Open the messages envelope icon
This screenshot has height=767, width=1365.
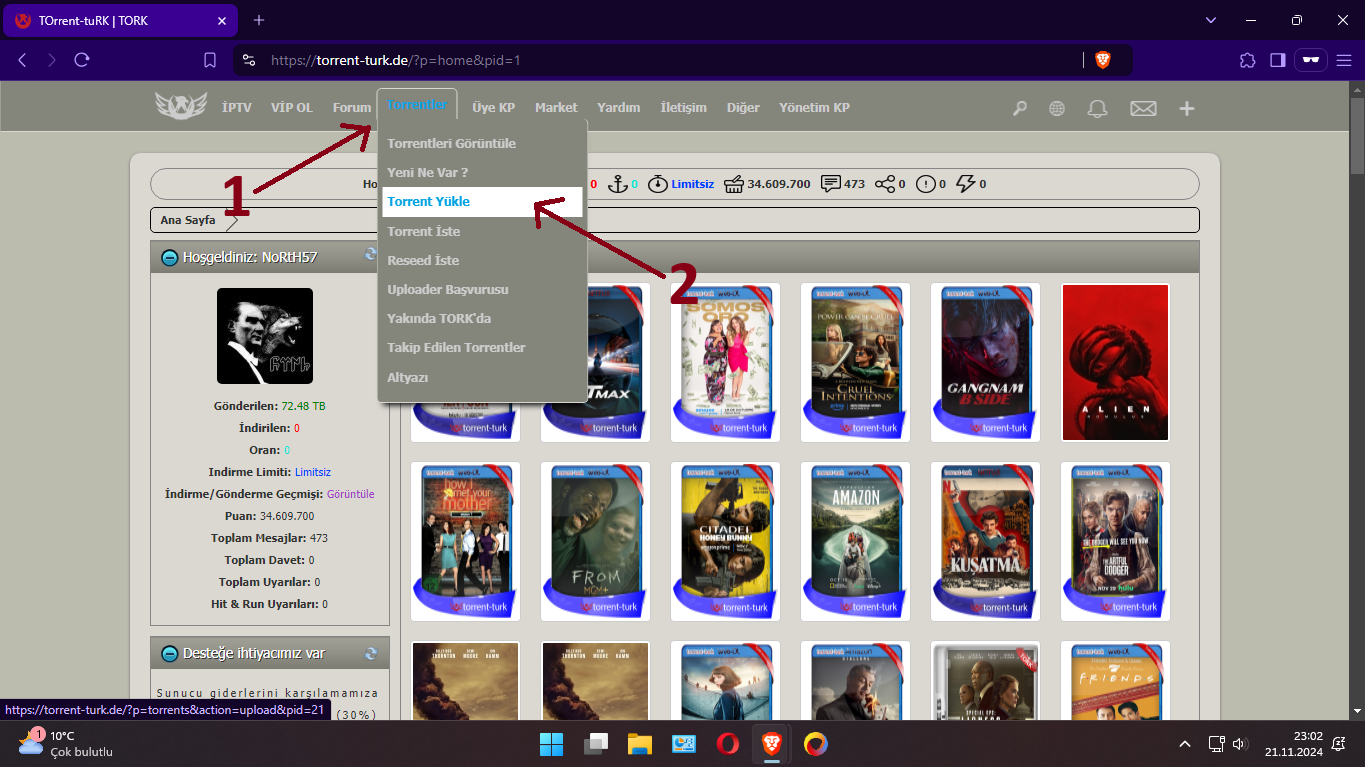pos(1143,108)
